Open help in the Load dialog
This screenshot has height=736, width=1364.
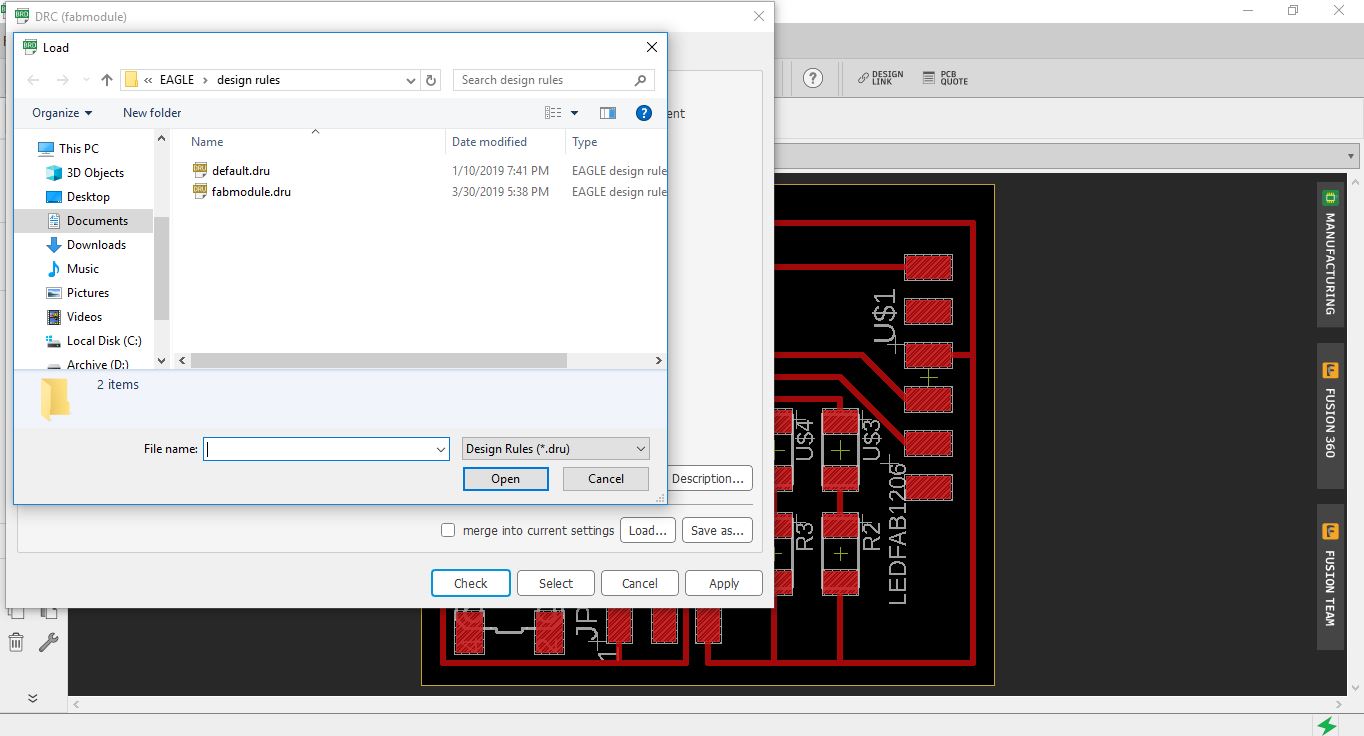tap(644, 113)
